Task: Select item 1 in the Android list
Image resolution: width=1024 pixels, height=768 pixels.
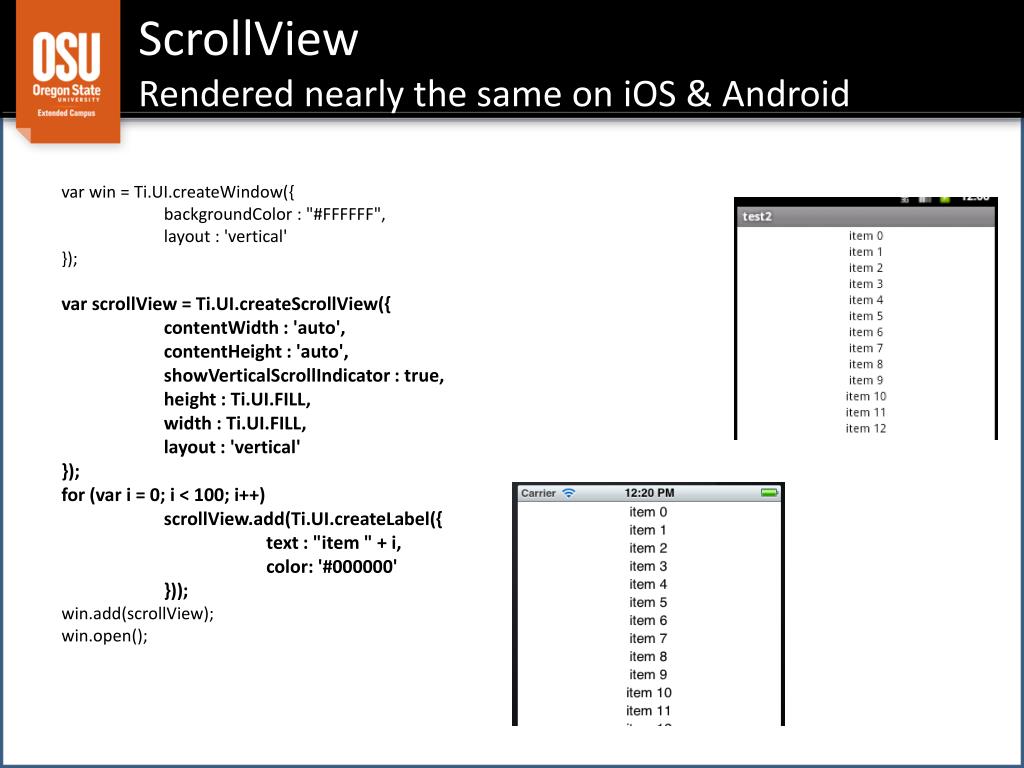Action: tap(866, 252)
